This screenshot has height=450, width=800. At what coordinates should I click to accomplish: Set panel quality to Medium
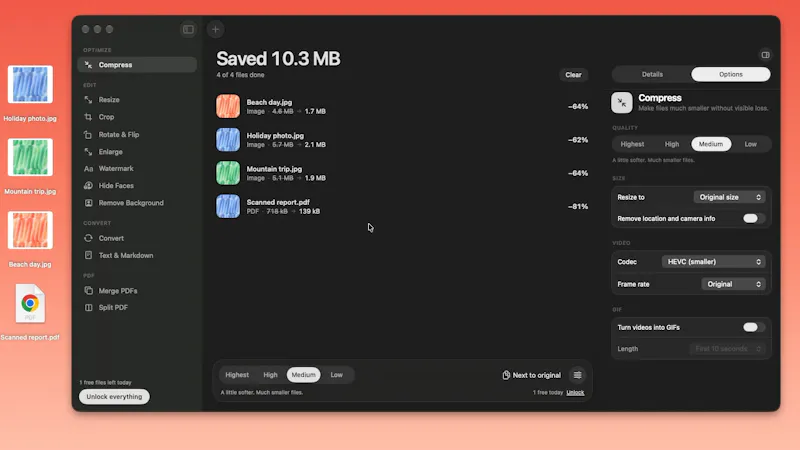(711, 144)
